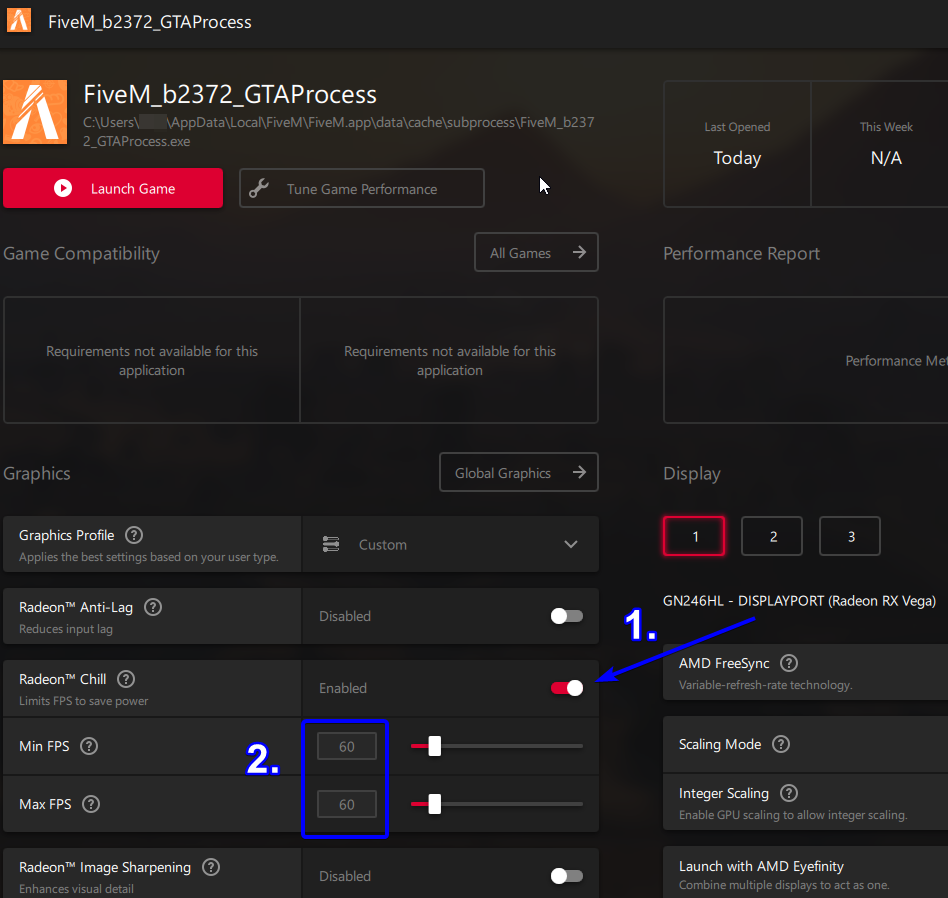This screenshot has height=898, width=948.
Task: Click the help icon next to Graphics Profile
Action: pos(134,535)
